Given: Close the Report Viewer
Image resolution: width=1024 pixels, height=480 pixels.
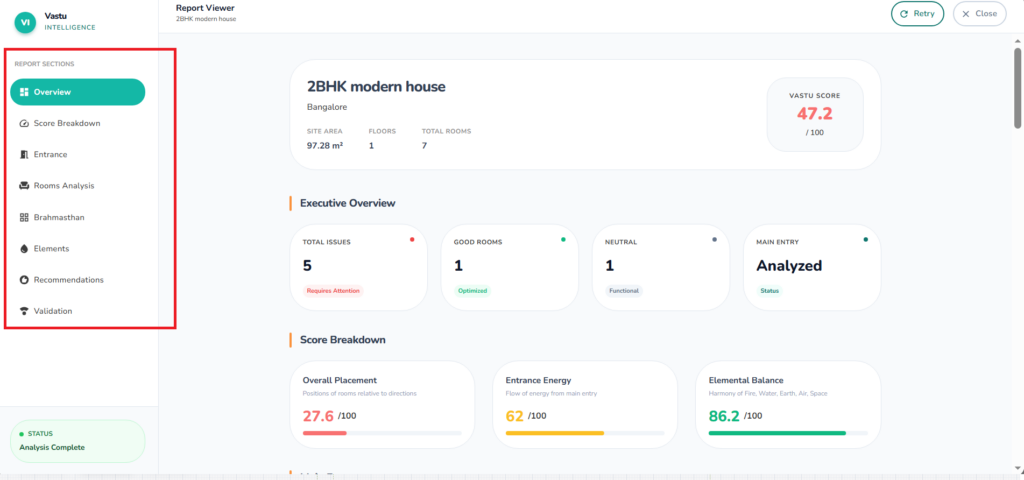Looking at the screenshot, I should [x=979, y=14].
